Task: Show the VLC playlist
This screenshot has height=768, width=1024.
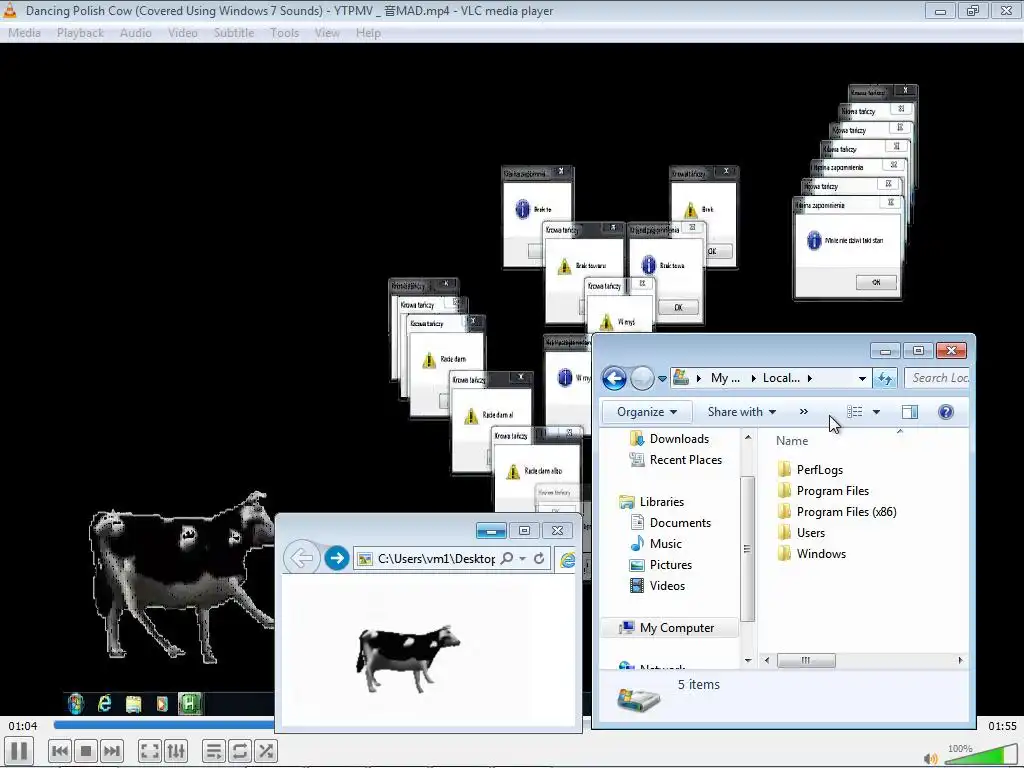Action: (x=214, y=751)
